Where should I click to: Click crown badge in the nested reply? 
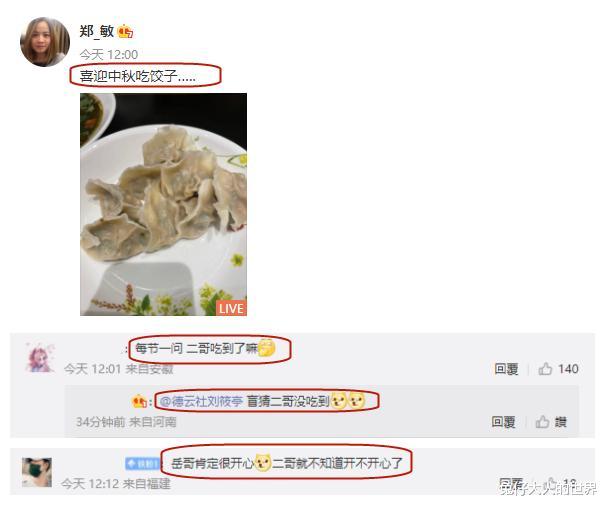coord(140,402)
